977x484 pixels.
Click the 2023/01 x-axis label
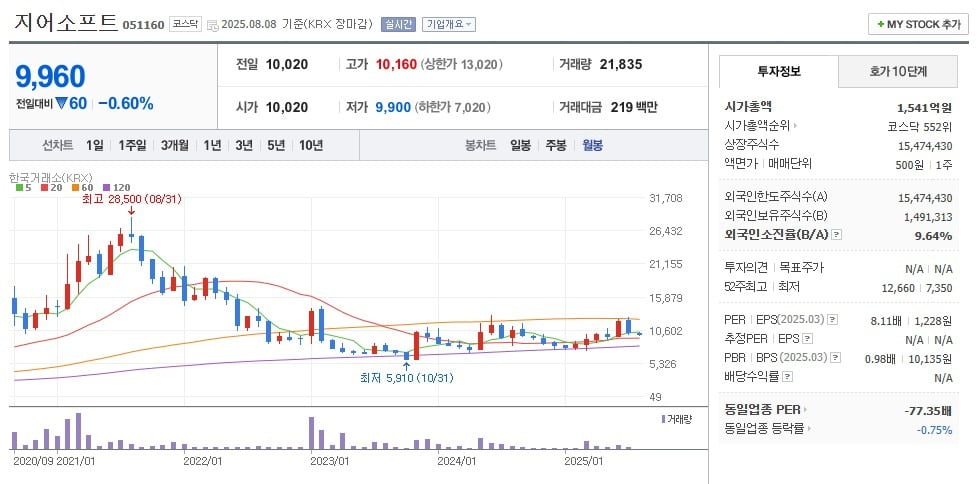331,462
